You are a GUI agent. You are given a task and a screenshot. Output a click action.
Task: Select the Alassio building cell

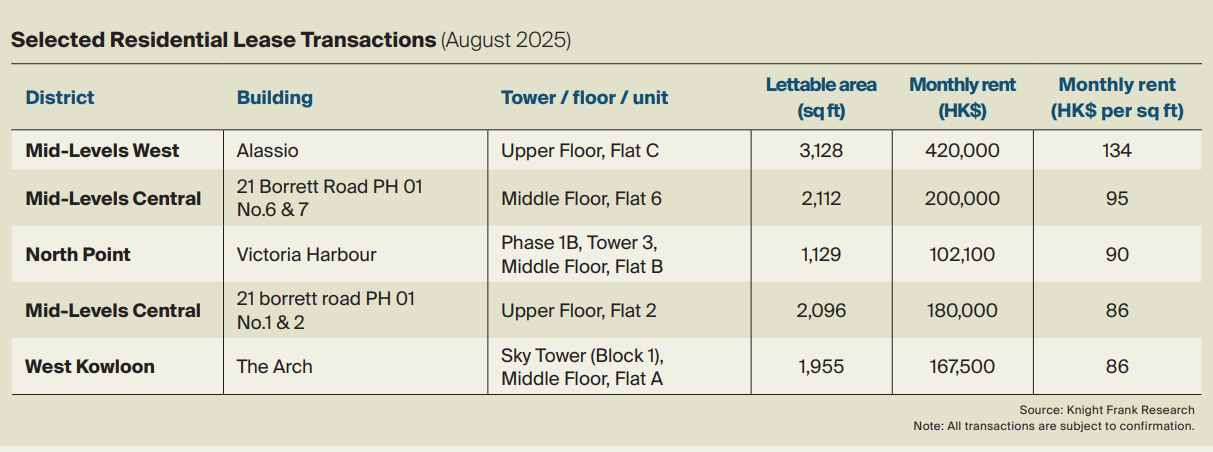pos(268,151)
